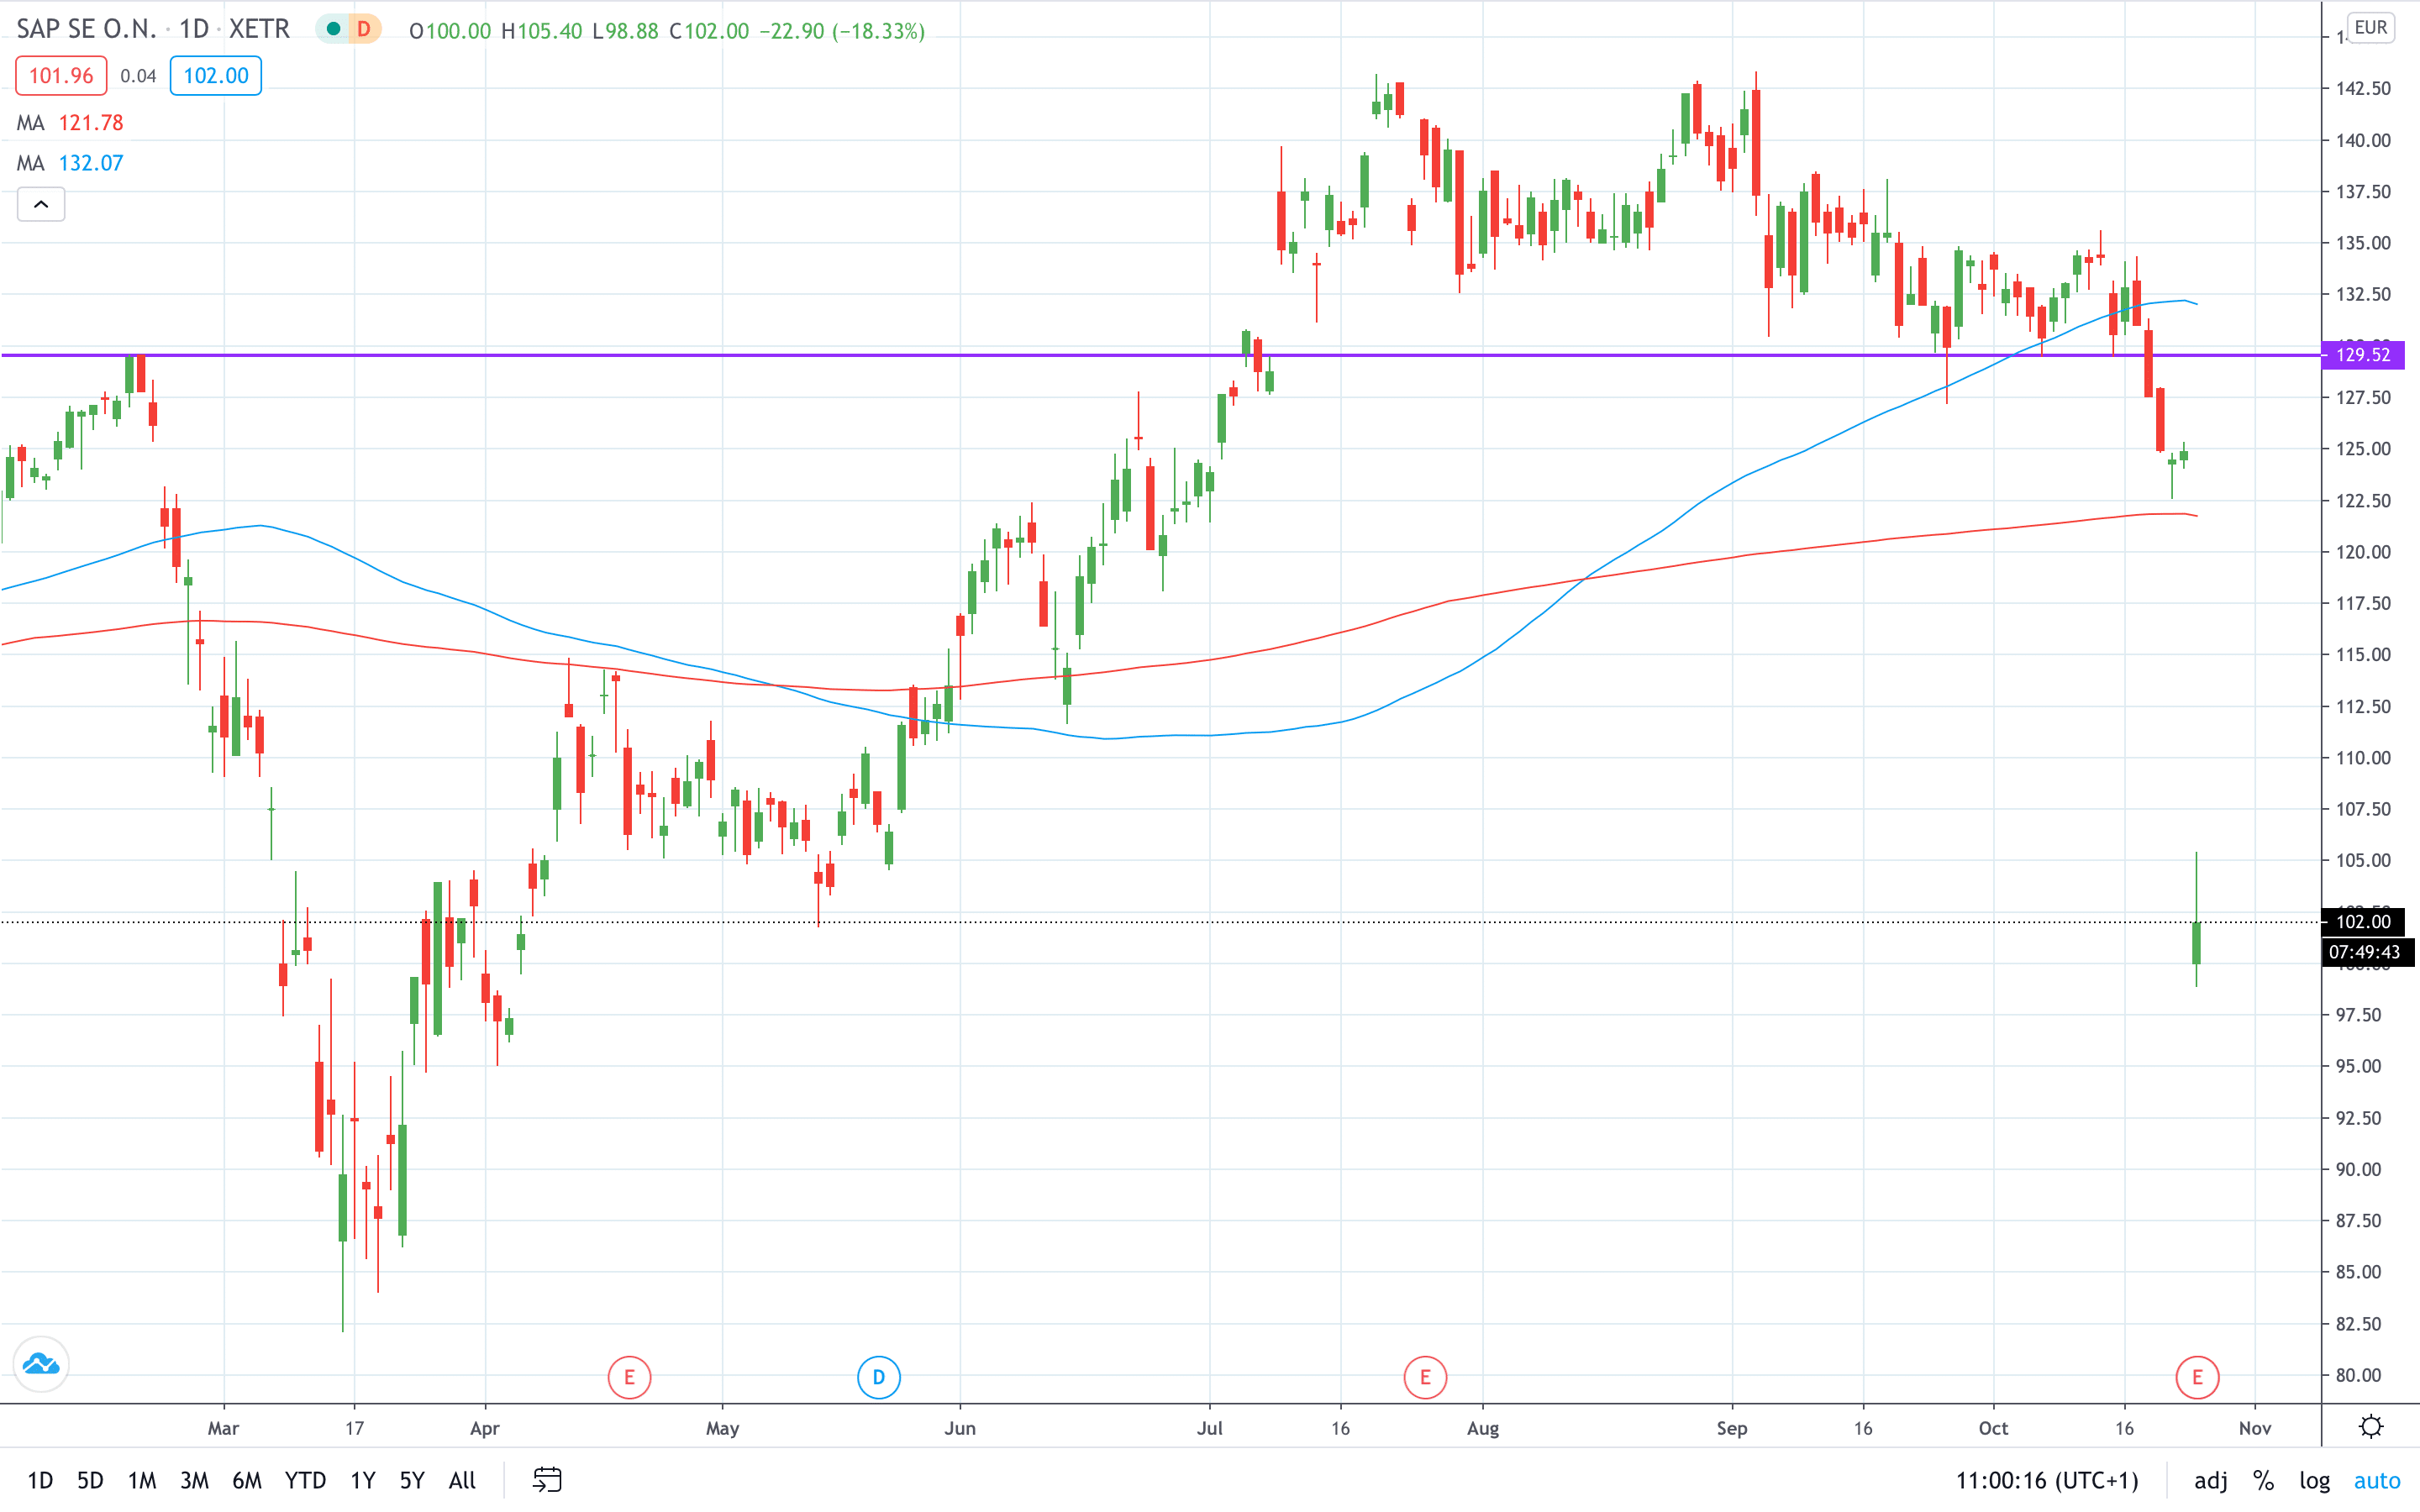Viewport: 2420px width, 1512px height.
Task: Select the 3M time range
Action: [194, 1480]
